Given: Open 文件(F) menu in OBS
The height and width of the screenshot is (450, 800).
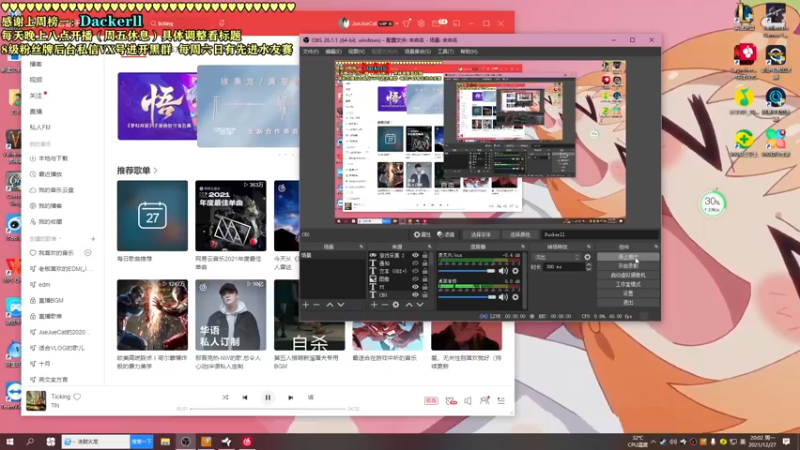Looking at the screenshot, I should point(311,52).
